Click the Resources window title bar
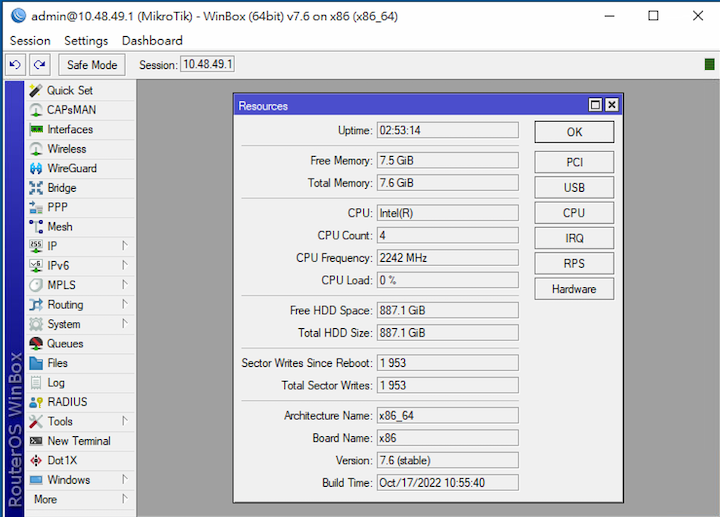Screen dimensions: 720x517 (428, 106)
